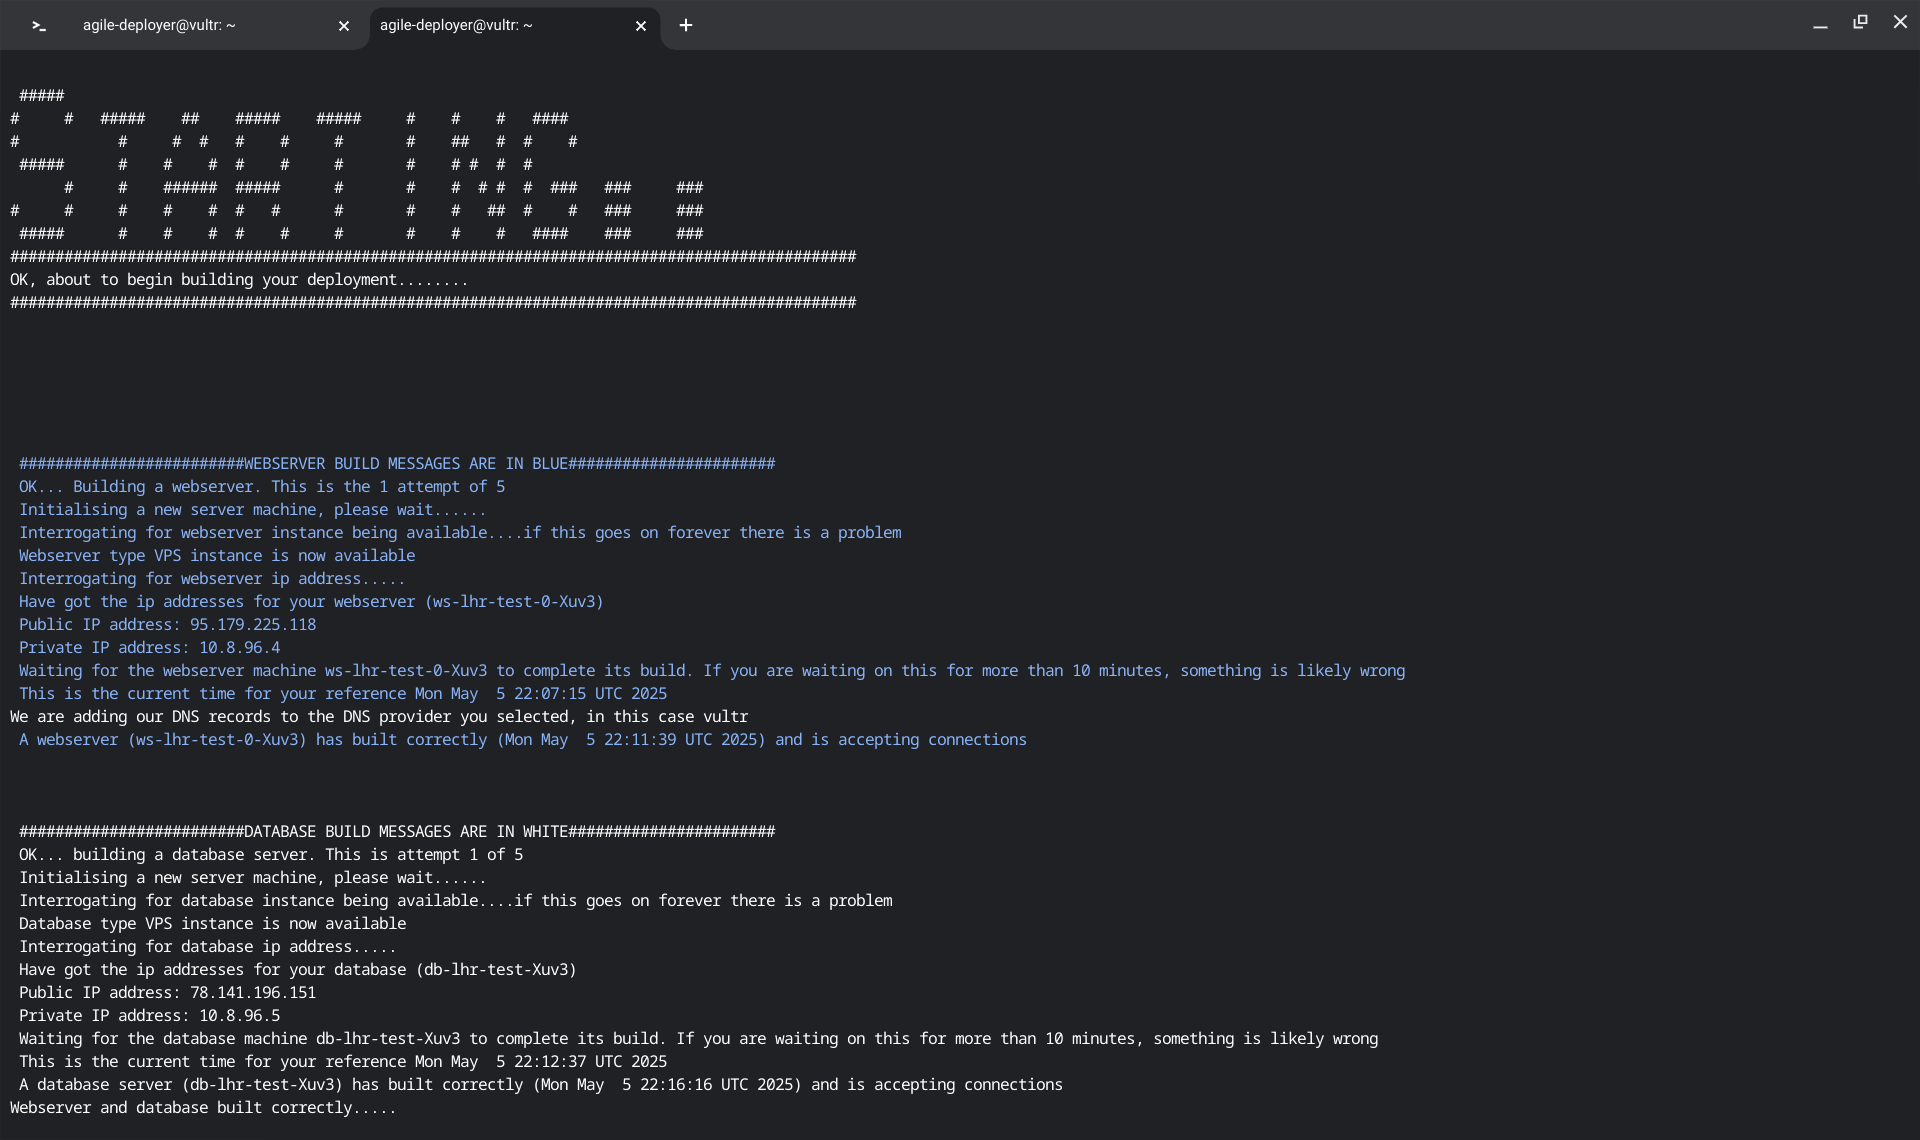This screenshot has height=1140, width=1920.
Task: Close the terminal window
Action: (x=1900, y=22)
